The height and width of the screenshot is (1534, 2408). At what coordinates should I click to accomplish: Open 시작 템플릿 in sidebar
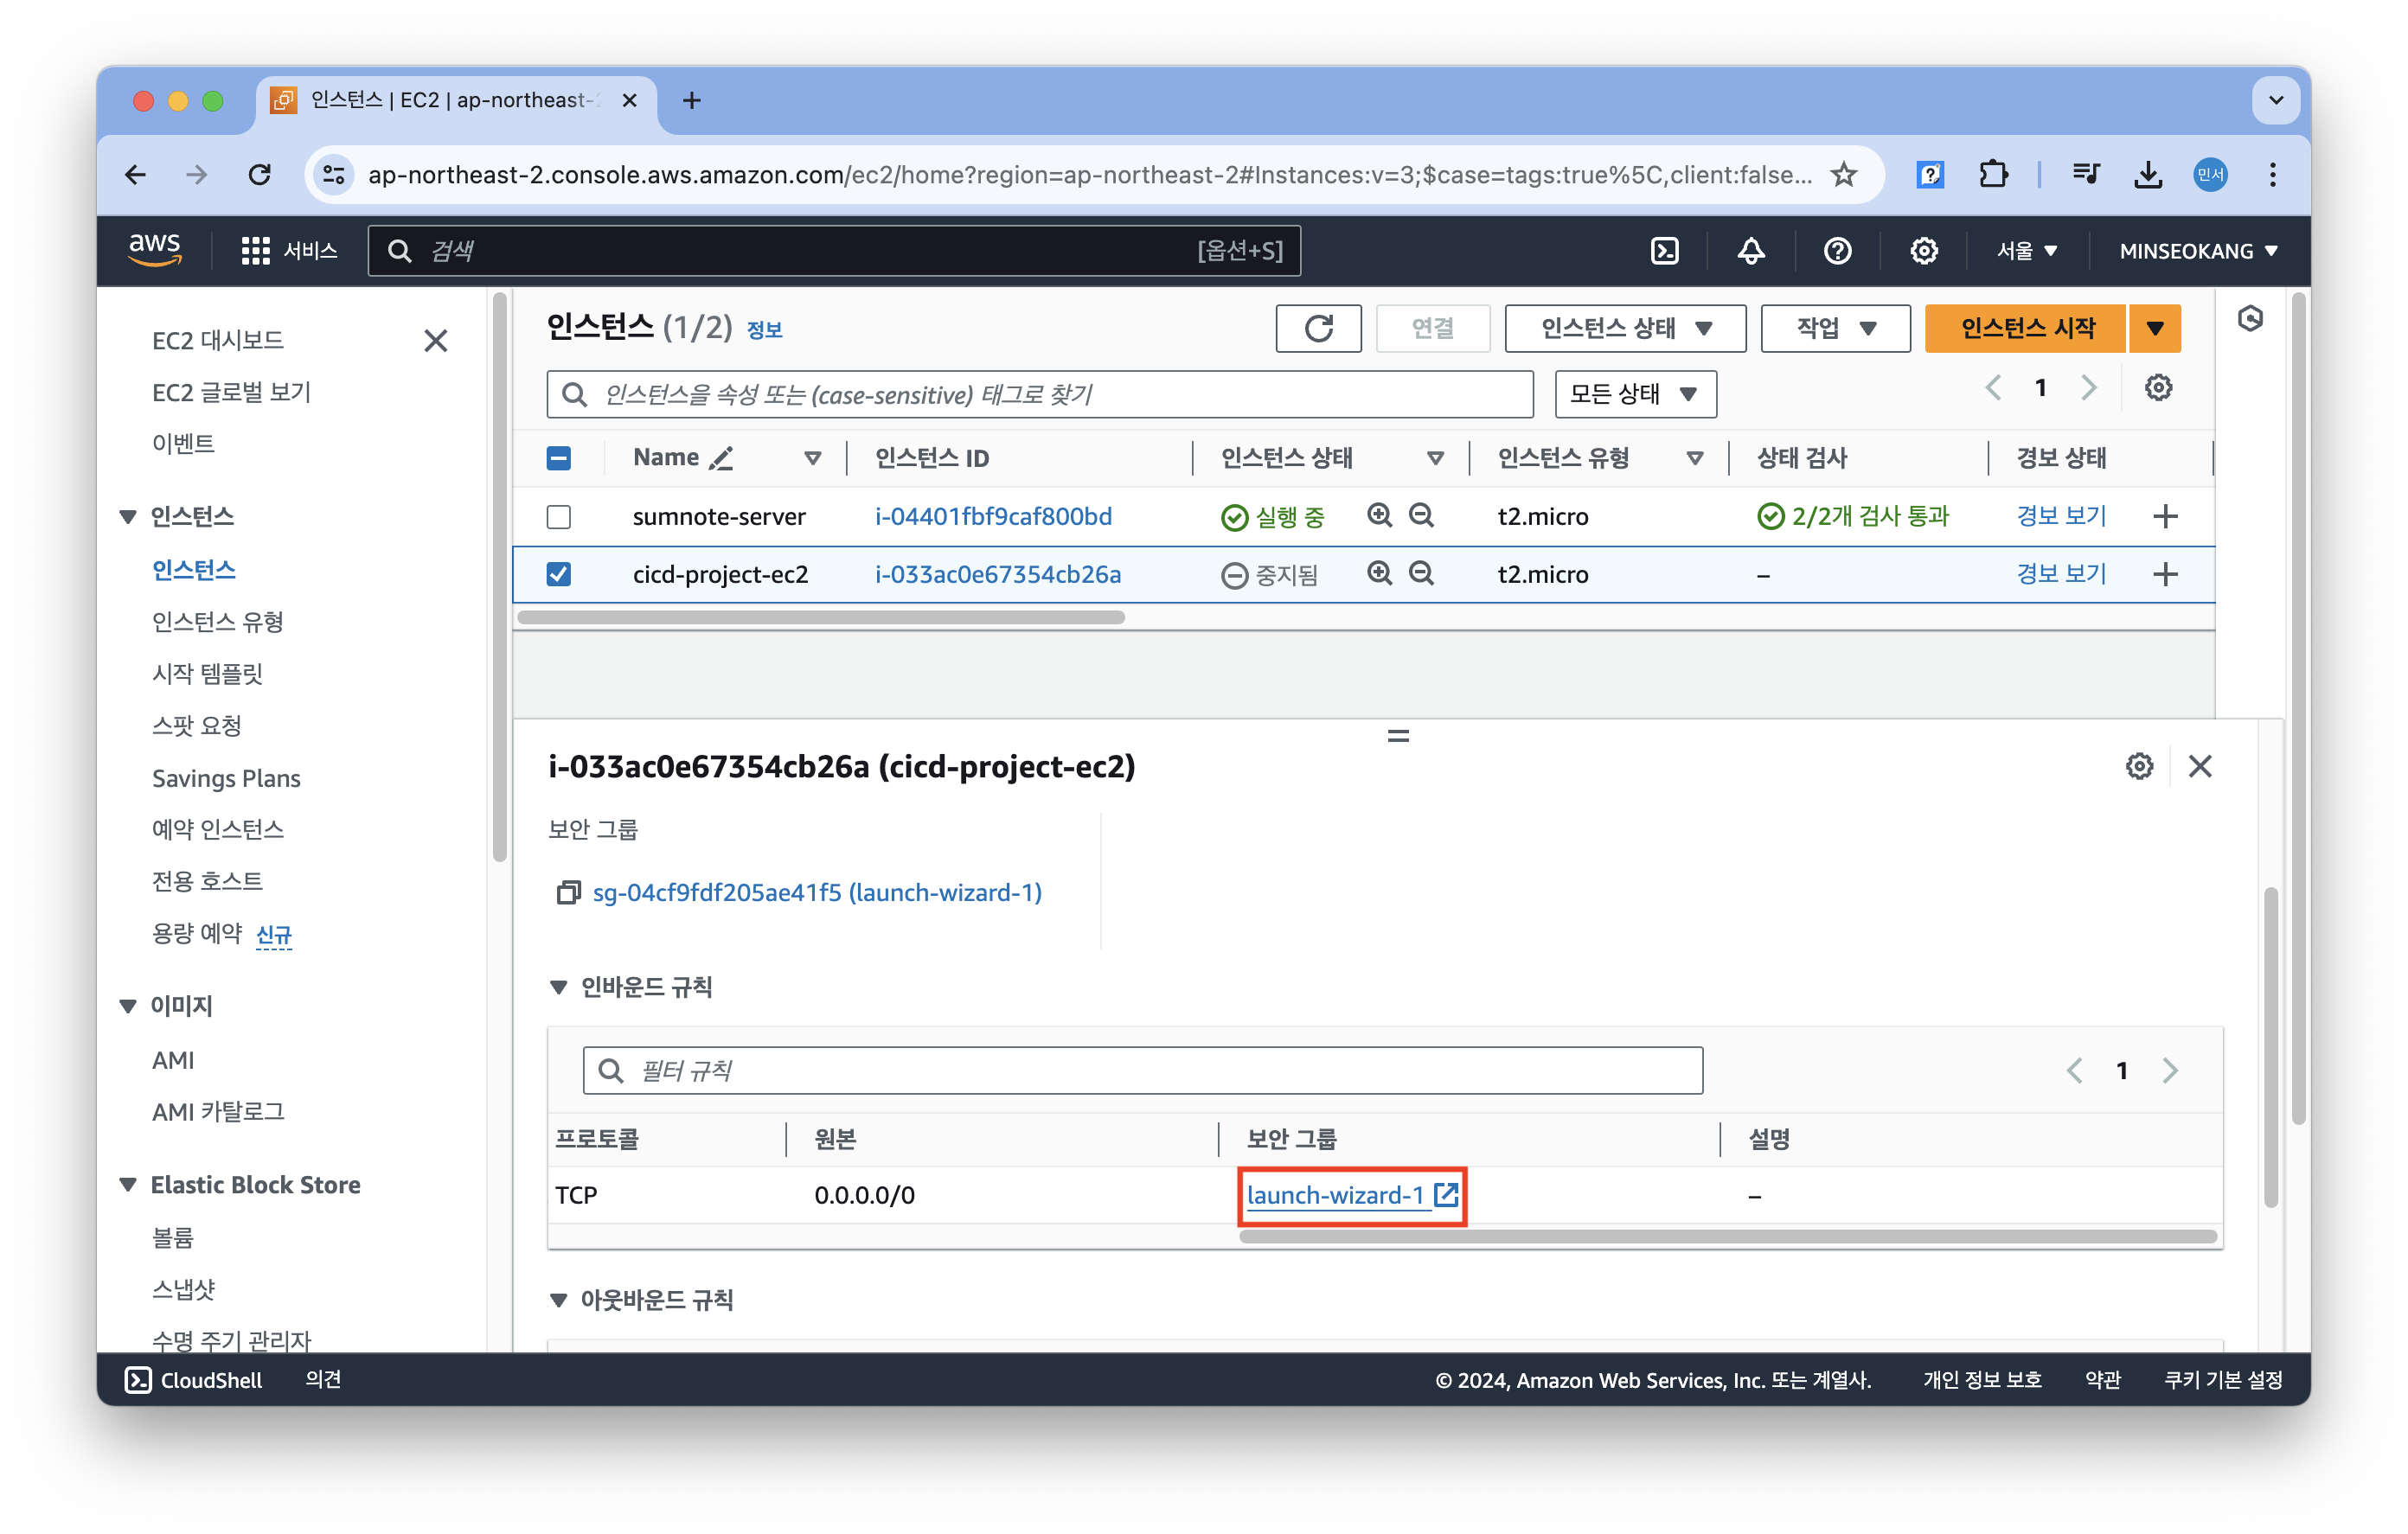tap(207, 674)
